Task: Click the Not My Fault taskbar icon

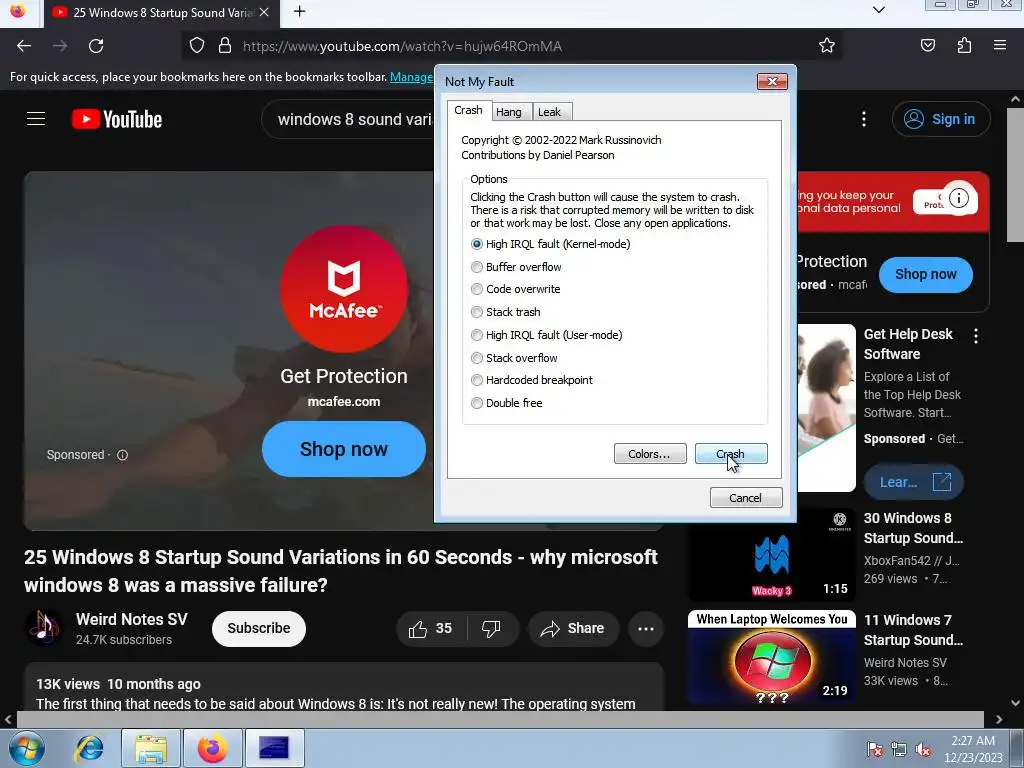Action: click(x=274, y=749)
